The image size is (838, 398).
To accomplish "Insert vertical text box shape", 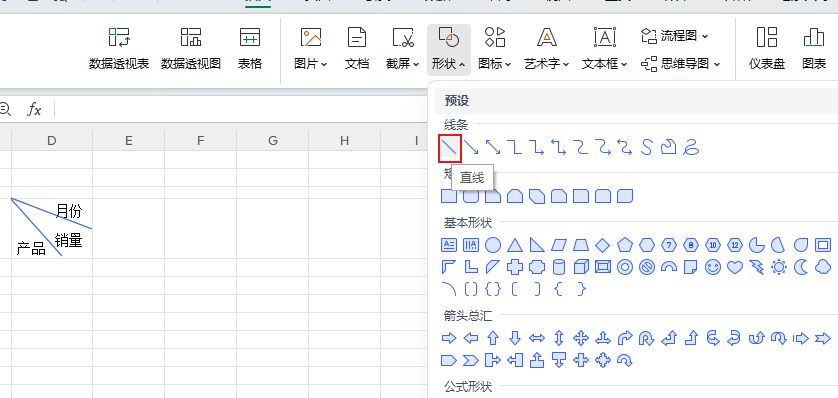I will [x=471, y=245].
